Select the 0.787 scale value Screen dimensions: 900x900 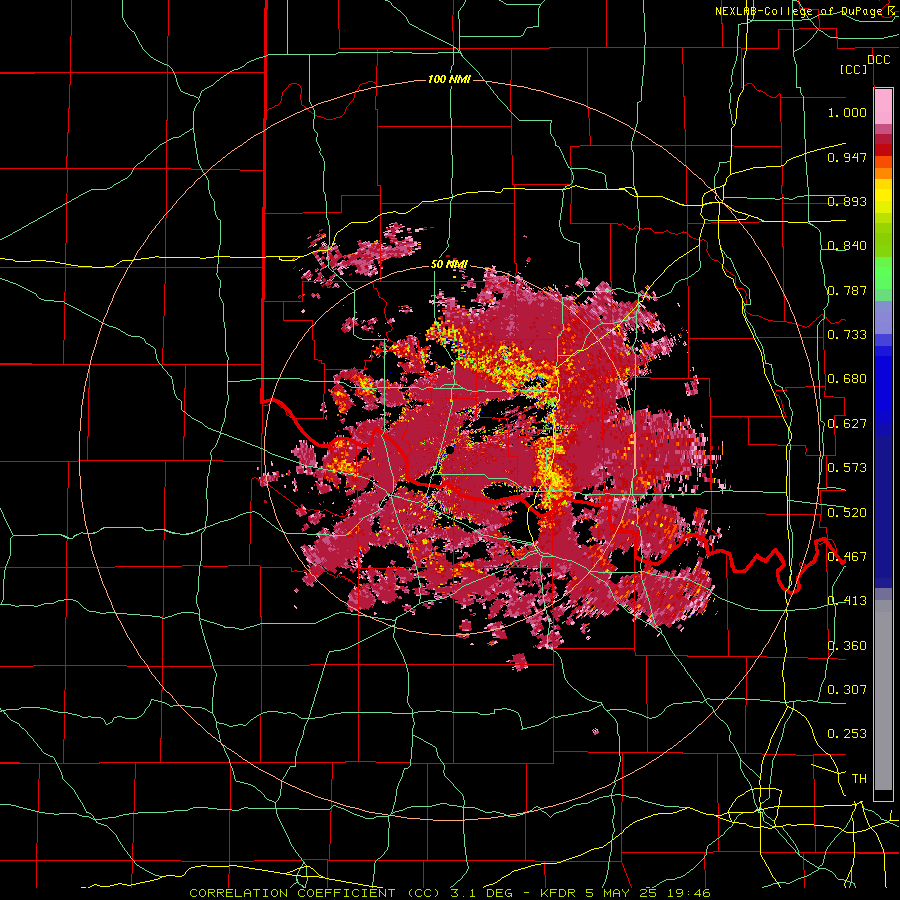[x=847, y=290]
